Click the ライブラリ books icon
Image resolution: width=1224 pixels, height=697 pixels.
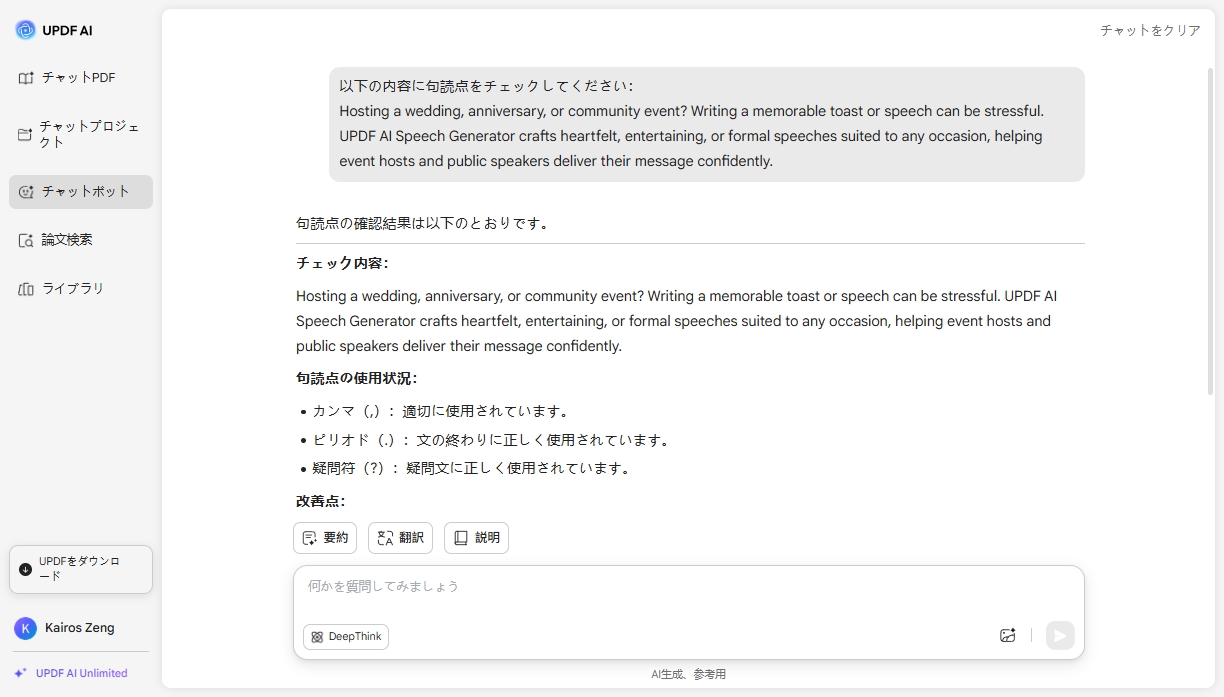(x=26, y=289)
